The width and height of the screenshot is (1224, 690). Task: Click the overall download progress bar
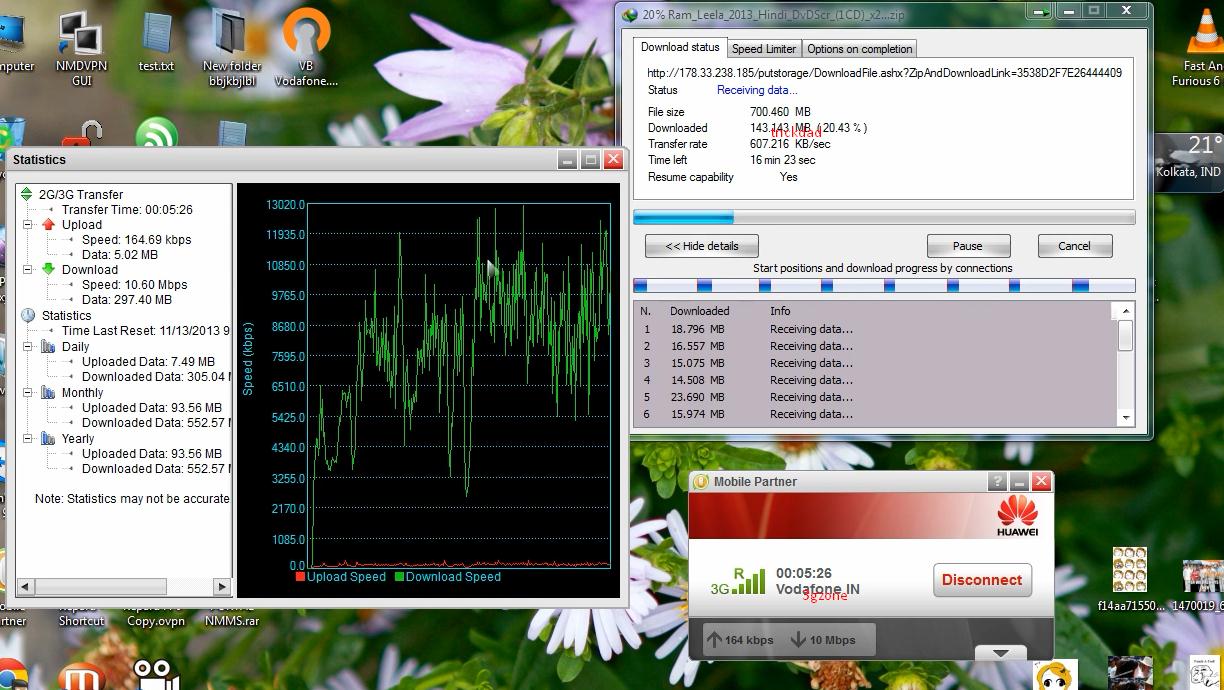click(x=884, y=217)
